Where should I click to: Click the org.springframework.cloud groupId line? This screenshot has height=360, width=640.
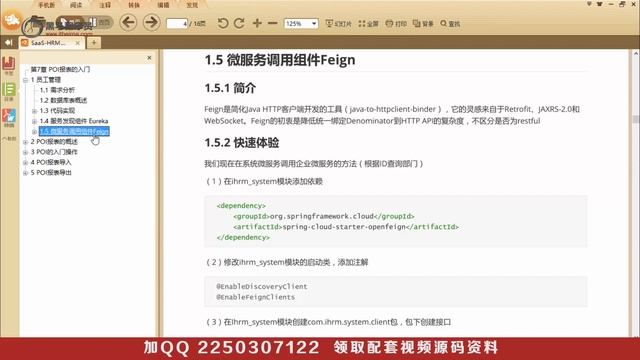pyautogui.click(x=324, y=216)
